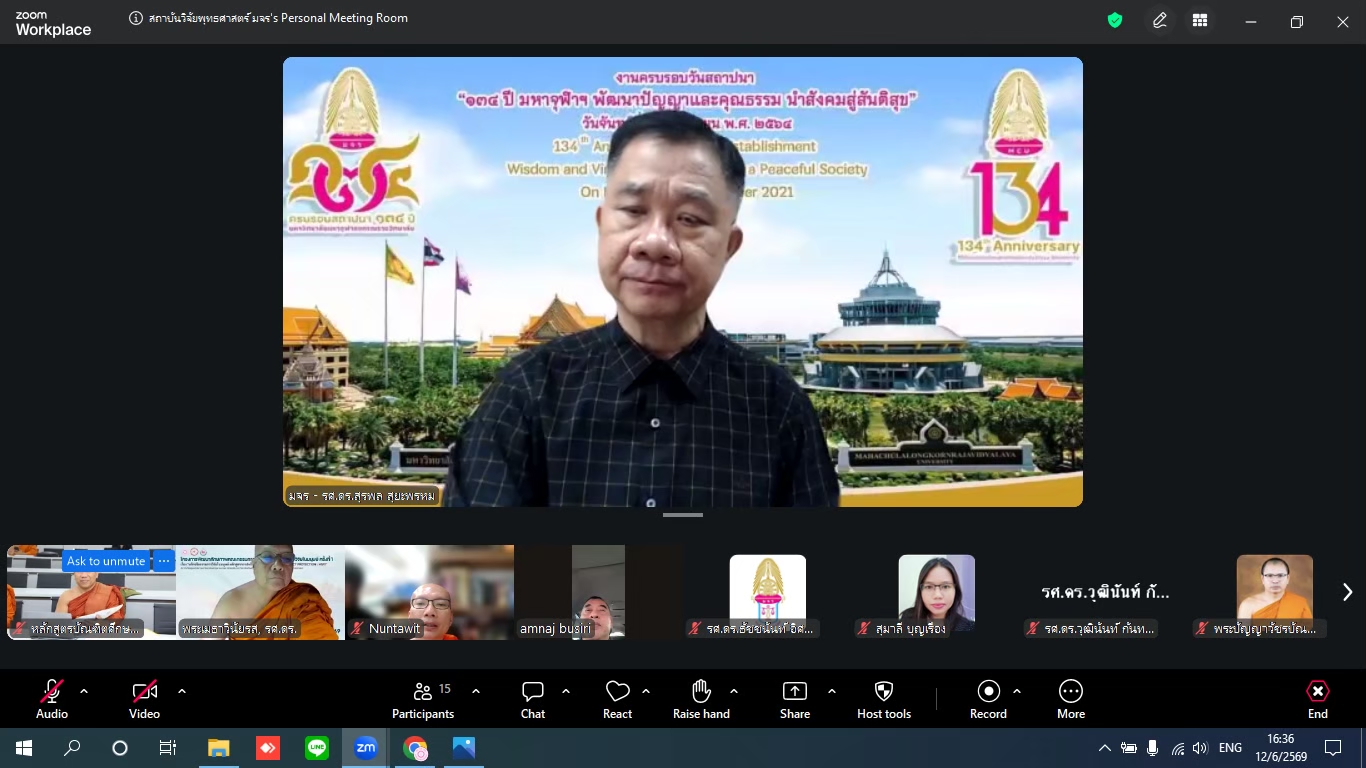Switch input language via ENG indicator

1230,748
